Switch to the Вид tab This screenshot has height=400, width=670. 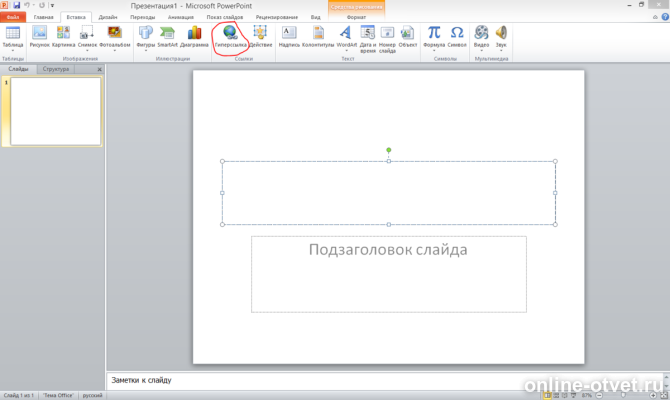(x=315, y=17)
